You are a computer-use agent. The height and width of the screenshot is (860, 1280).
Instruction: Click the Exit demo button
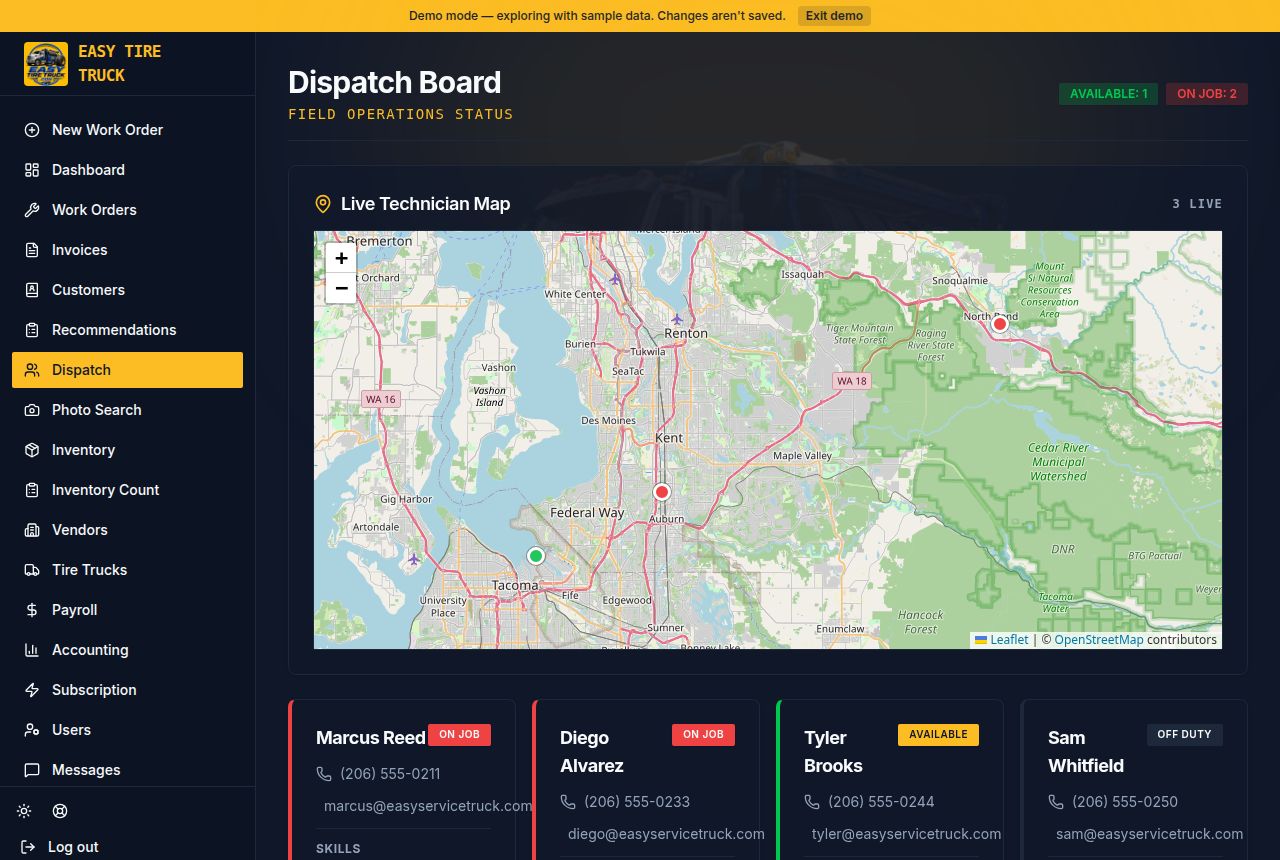click(834, 16)
